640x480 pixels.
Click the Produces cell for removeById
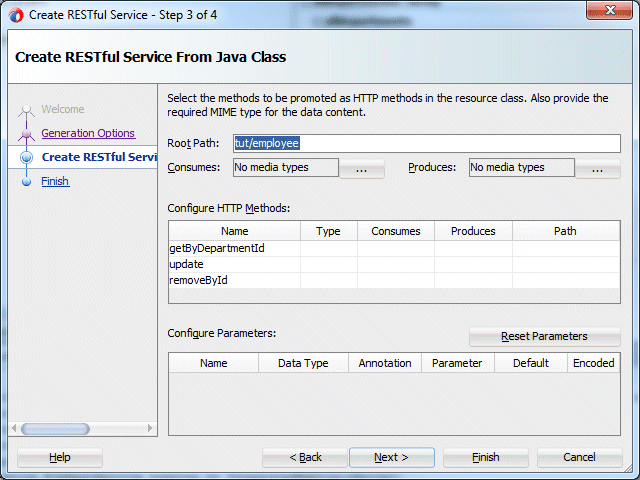(473, 280)
